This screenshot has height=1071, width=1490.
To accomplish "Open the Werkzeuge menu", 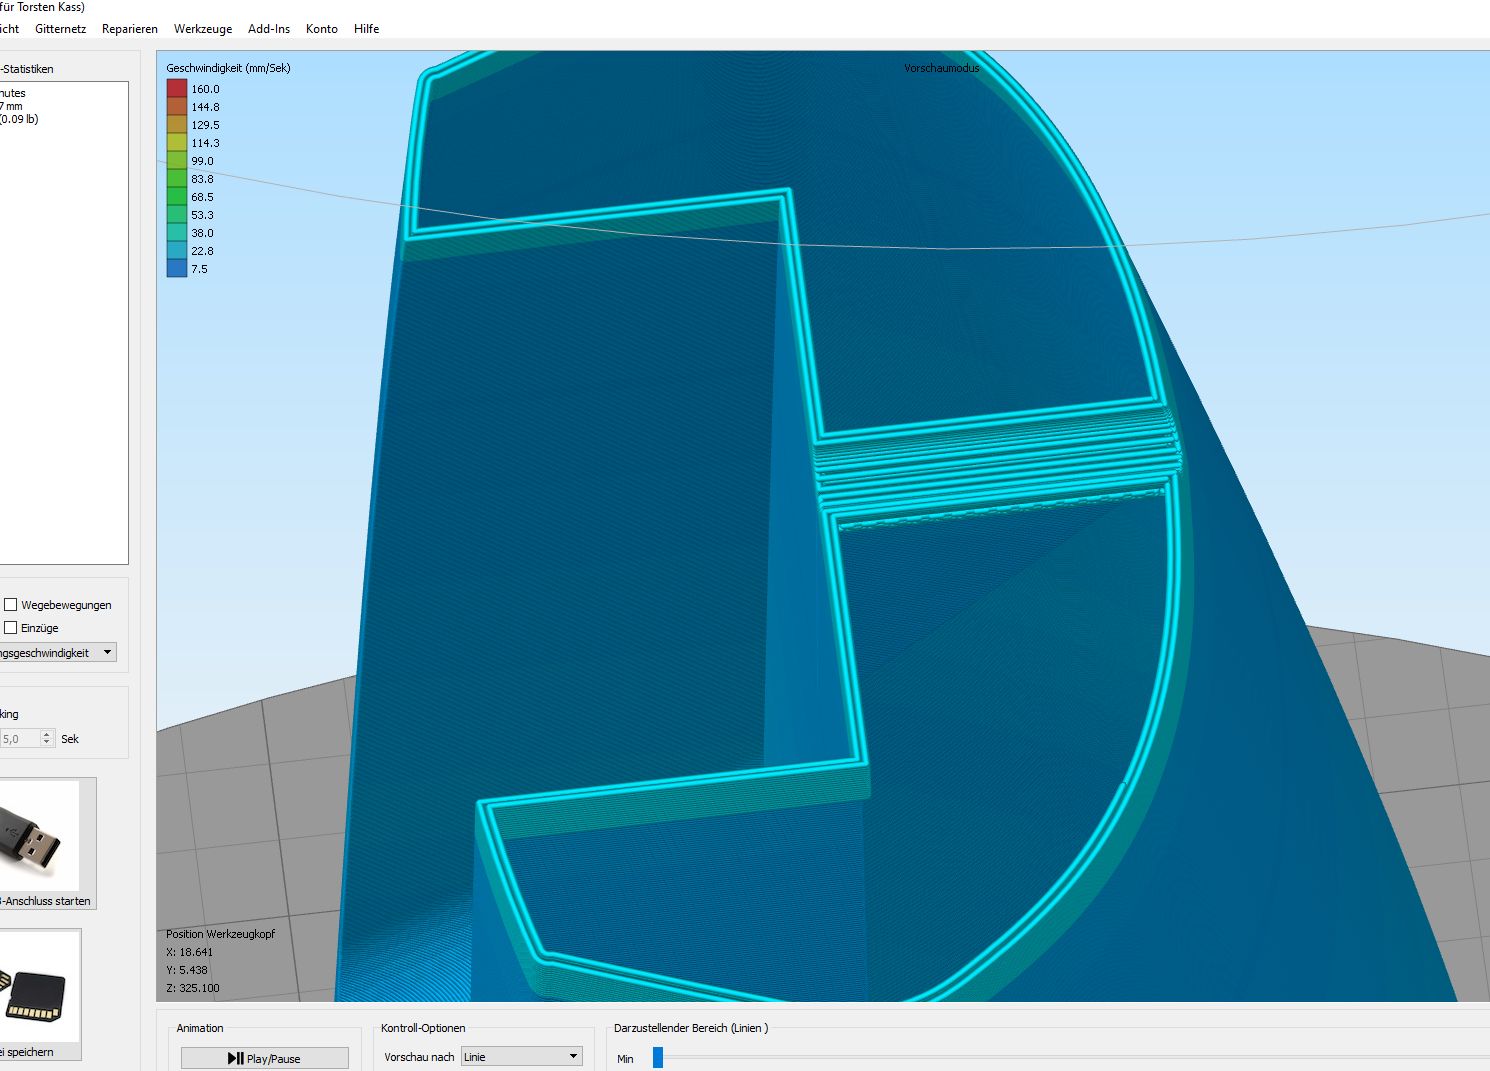I will tap(203, 29).
